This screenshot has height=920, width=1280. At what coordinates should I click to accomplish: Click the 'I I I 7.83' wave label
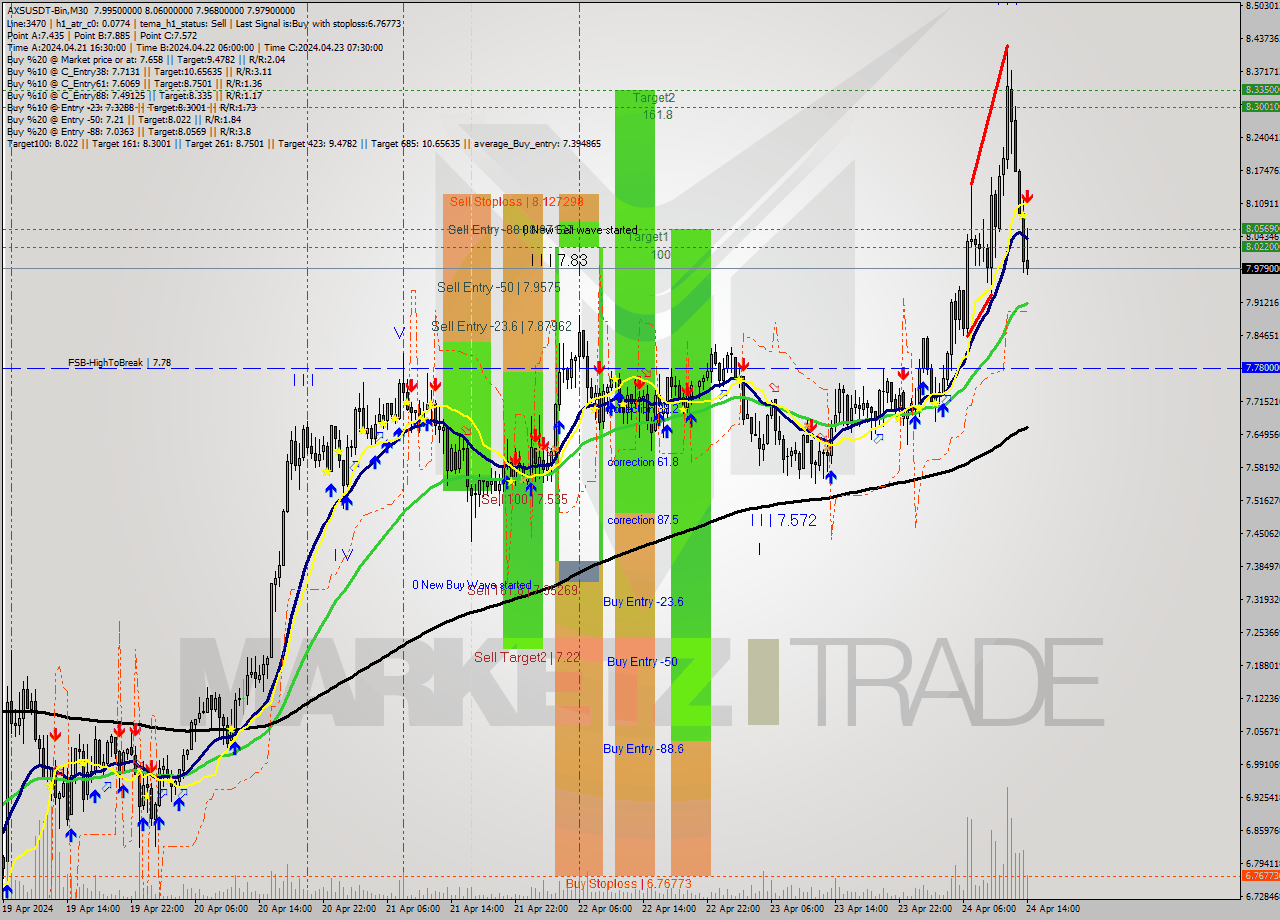[x=559, y=259]
